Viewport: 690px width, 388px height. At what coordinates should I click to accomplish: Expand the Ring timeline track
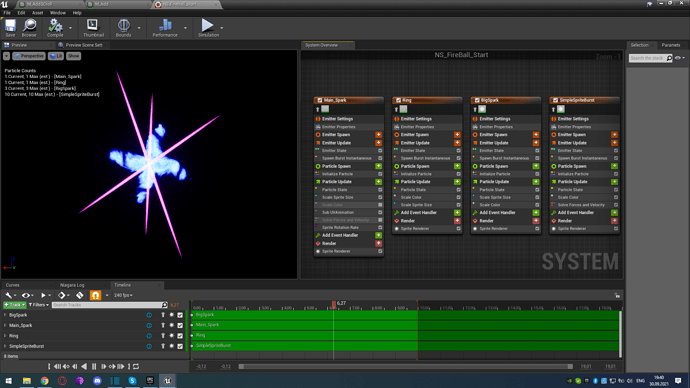[x=5, y=336]
